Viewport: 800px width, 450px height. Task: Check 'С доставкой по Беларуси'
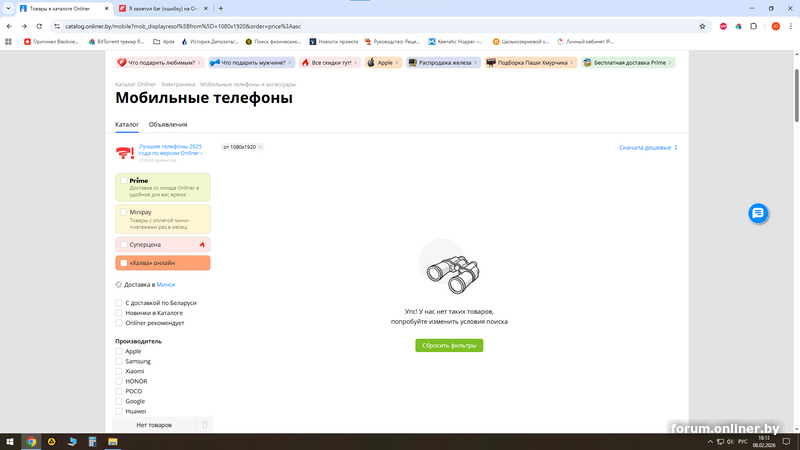[x=118, y=303]
